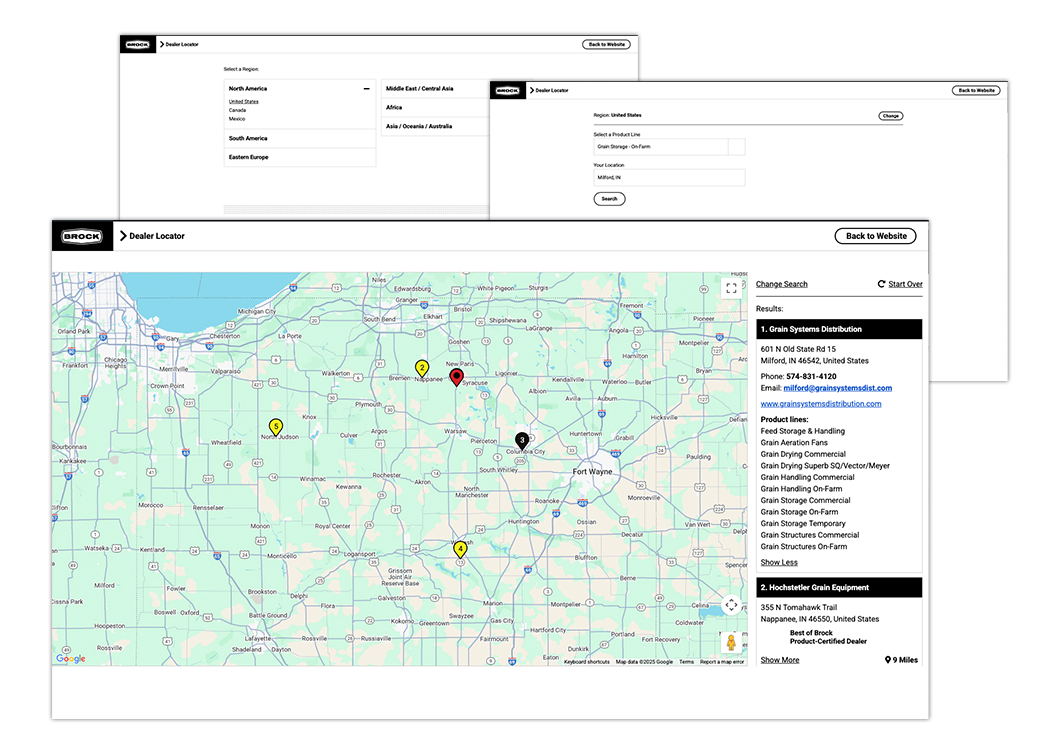Click Start Over to reset search

coord(900,284)
